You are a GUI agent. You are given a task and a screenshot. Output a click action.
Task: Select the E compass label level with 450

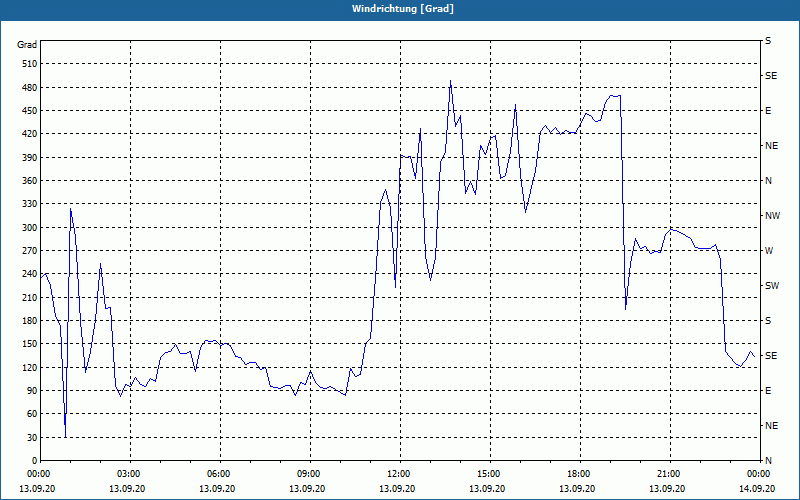768,111
